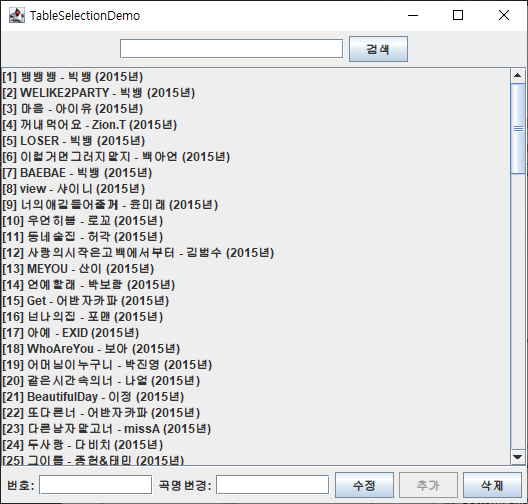Screen dimensions: 528x504
Task: Click the Java app icon in title bar
Action: coord(17,15)
